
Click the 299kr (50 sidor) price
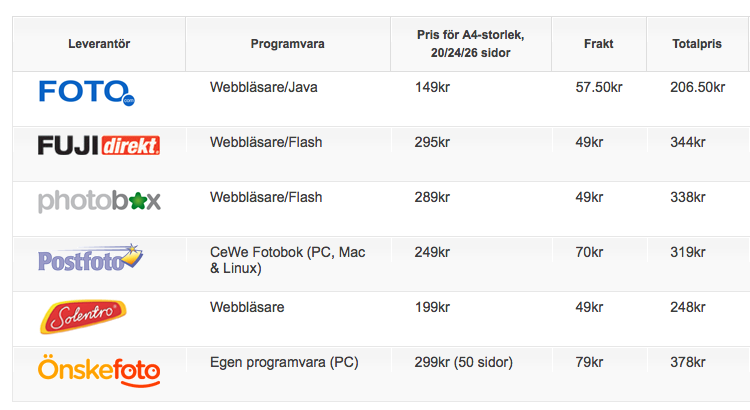(463, 362)
